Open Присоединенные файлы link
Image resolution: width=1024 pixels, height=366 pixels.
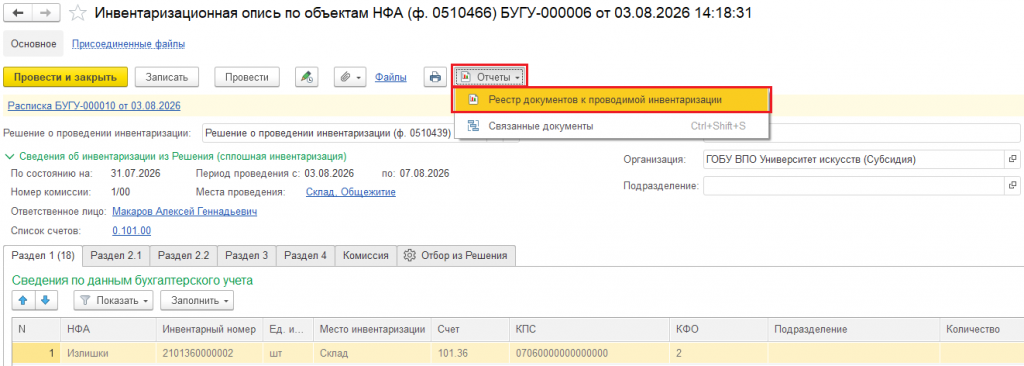point(128,44)
